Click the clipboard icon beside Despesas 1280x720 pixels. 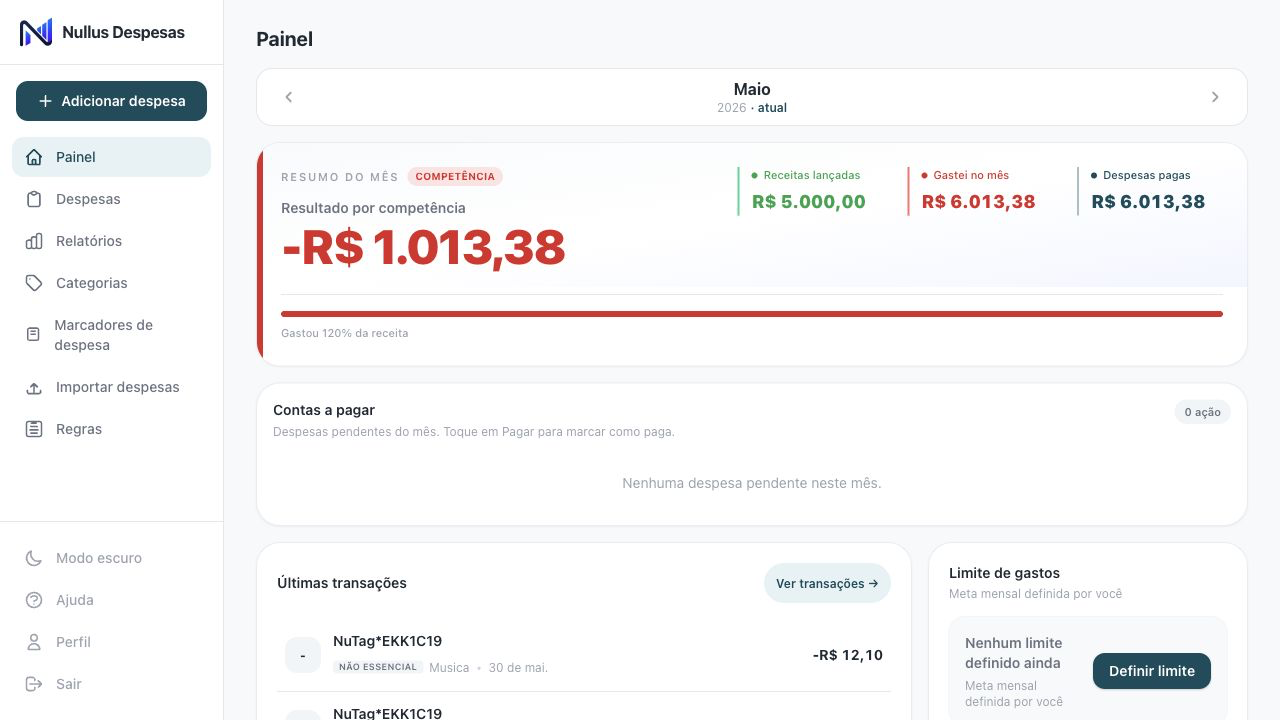coord(34,199)
